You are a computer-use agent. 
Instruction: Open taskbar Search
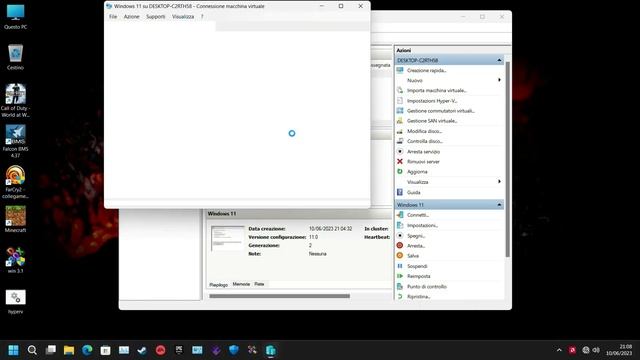[32, 350]
